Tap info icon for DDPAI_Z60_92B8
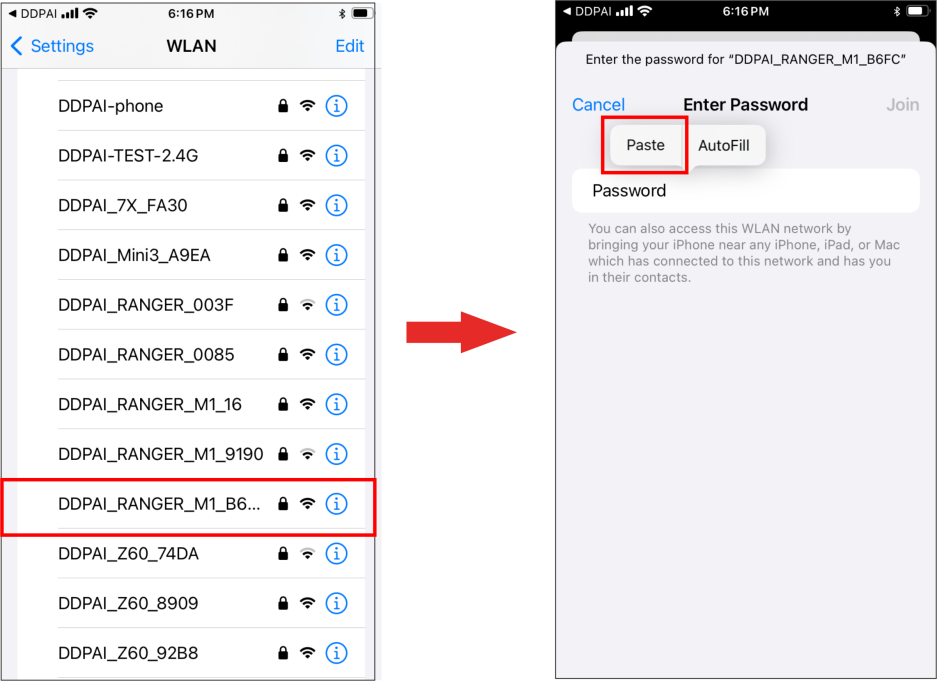 [336, 653]
